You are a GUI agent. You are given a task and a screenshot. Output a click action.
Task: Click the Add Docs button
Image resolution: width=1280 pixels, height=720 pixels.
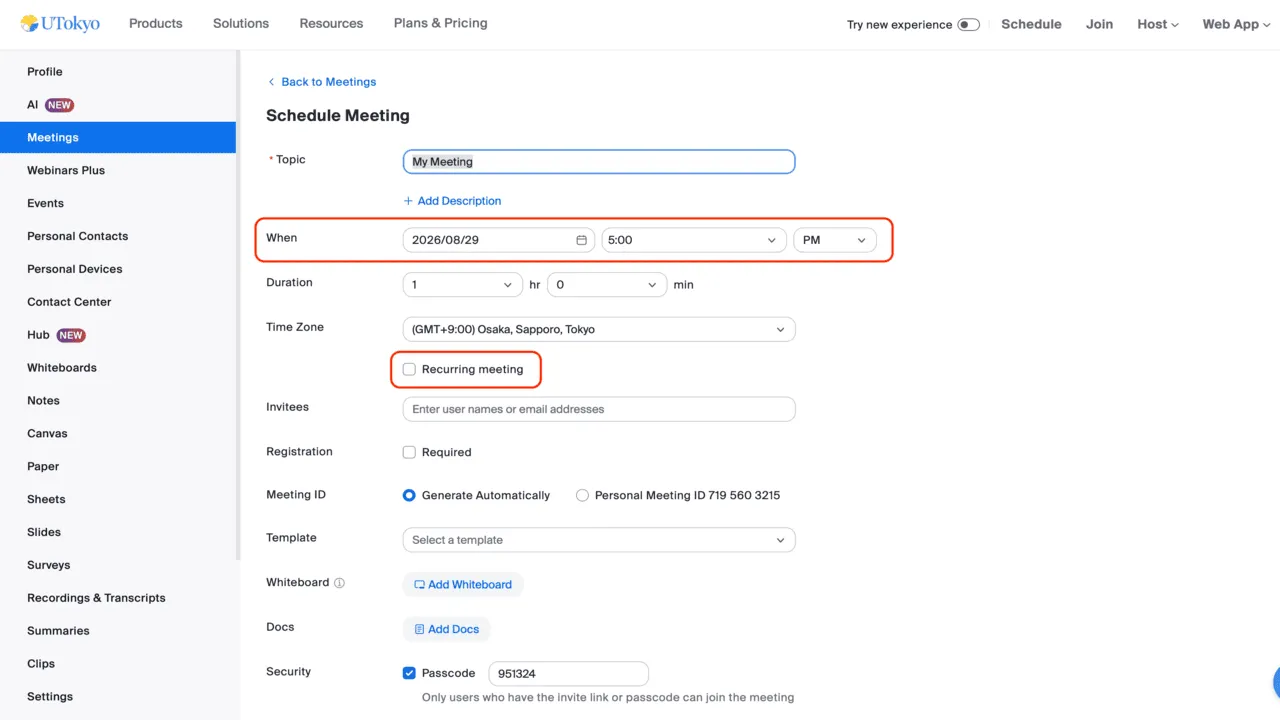[446, 629]
